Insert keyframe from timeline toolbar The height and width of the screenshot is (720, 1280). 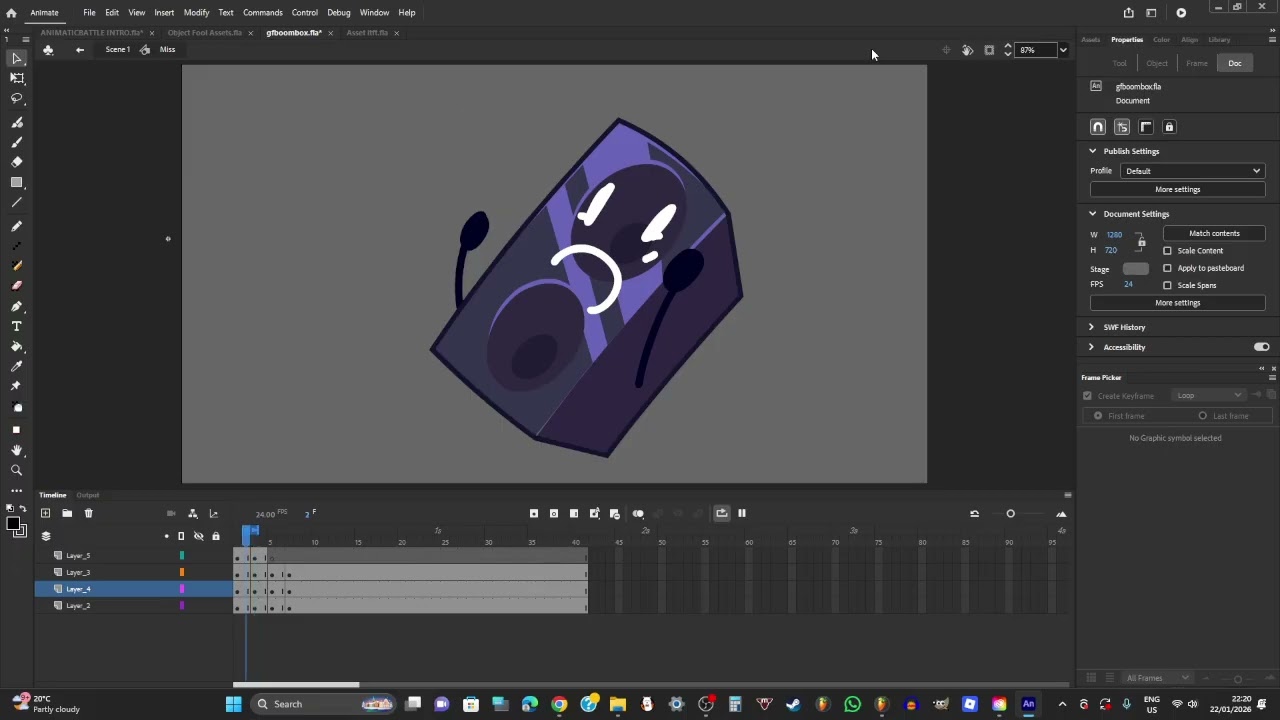pyautogui.click(x=534, y=513)
